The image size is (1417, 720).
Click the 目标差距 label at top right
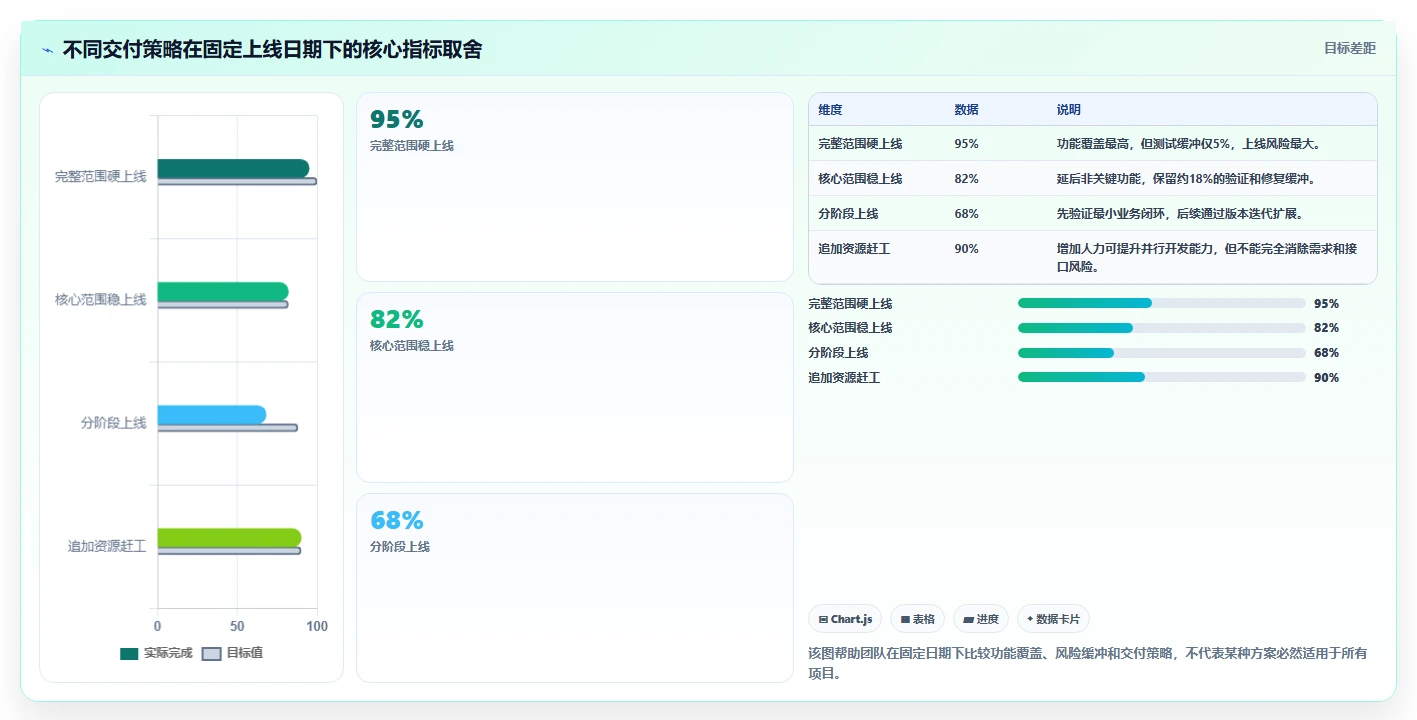pos(1349,48)
